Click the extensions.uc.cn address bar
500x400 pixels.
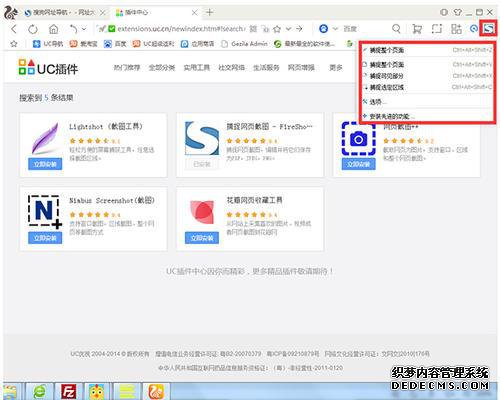tap(181, 29)
